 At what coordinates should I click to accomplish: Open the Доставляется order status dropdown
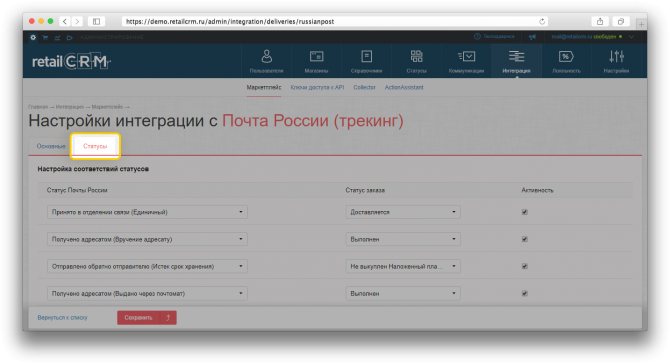[403, 212]
